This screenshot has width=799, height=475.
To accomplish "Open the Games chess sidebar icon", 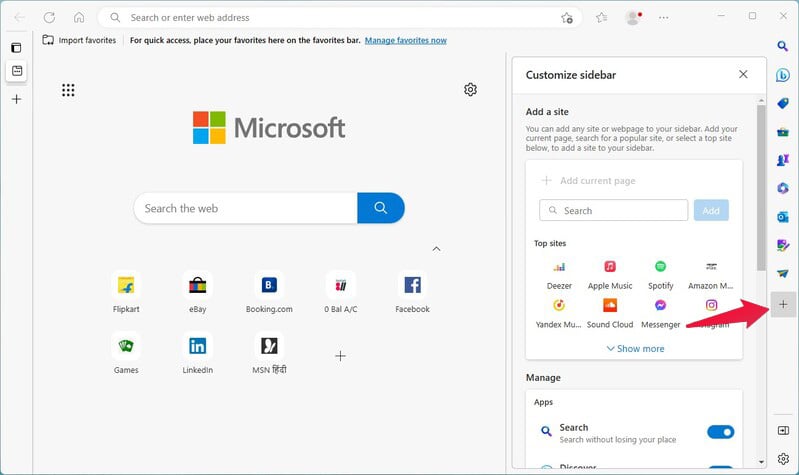I will tap(783, 160).
